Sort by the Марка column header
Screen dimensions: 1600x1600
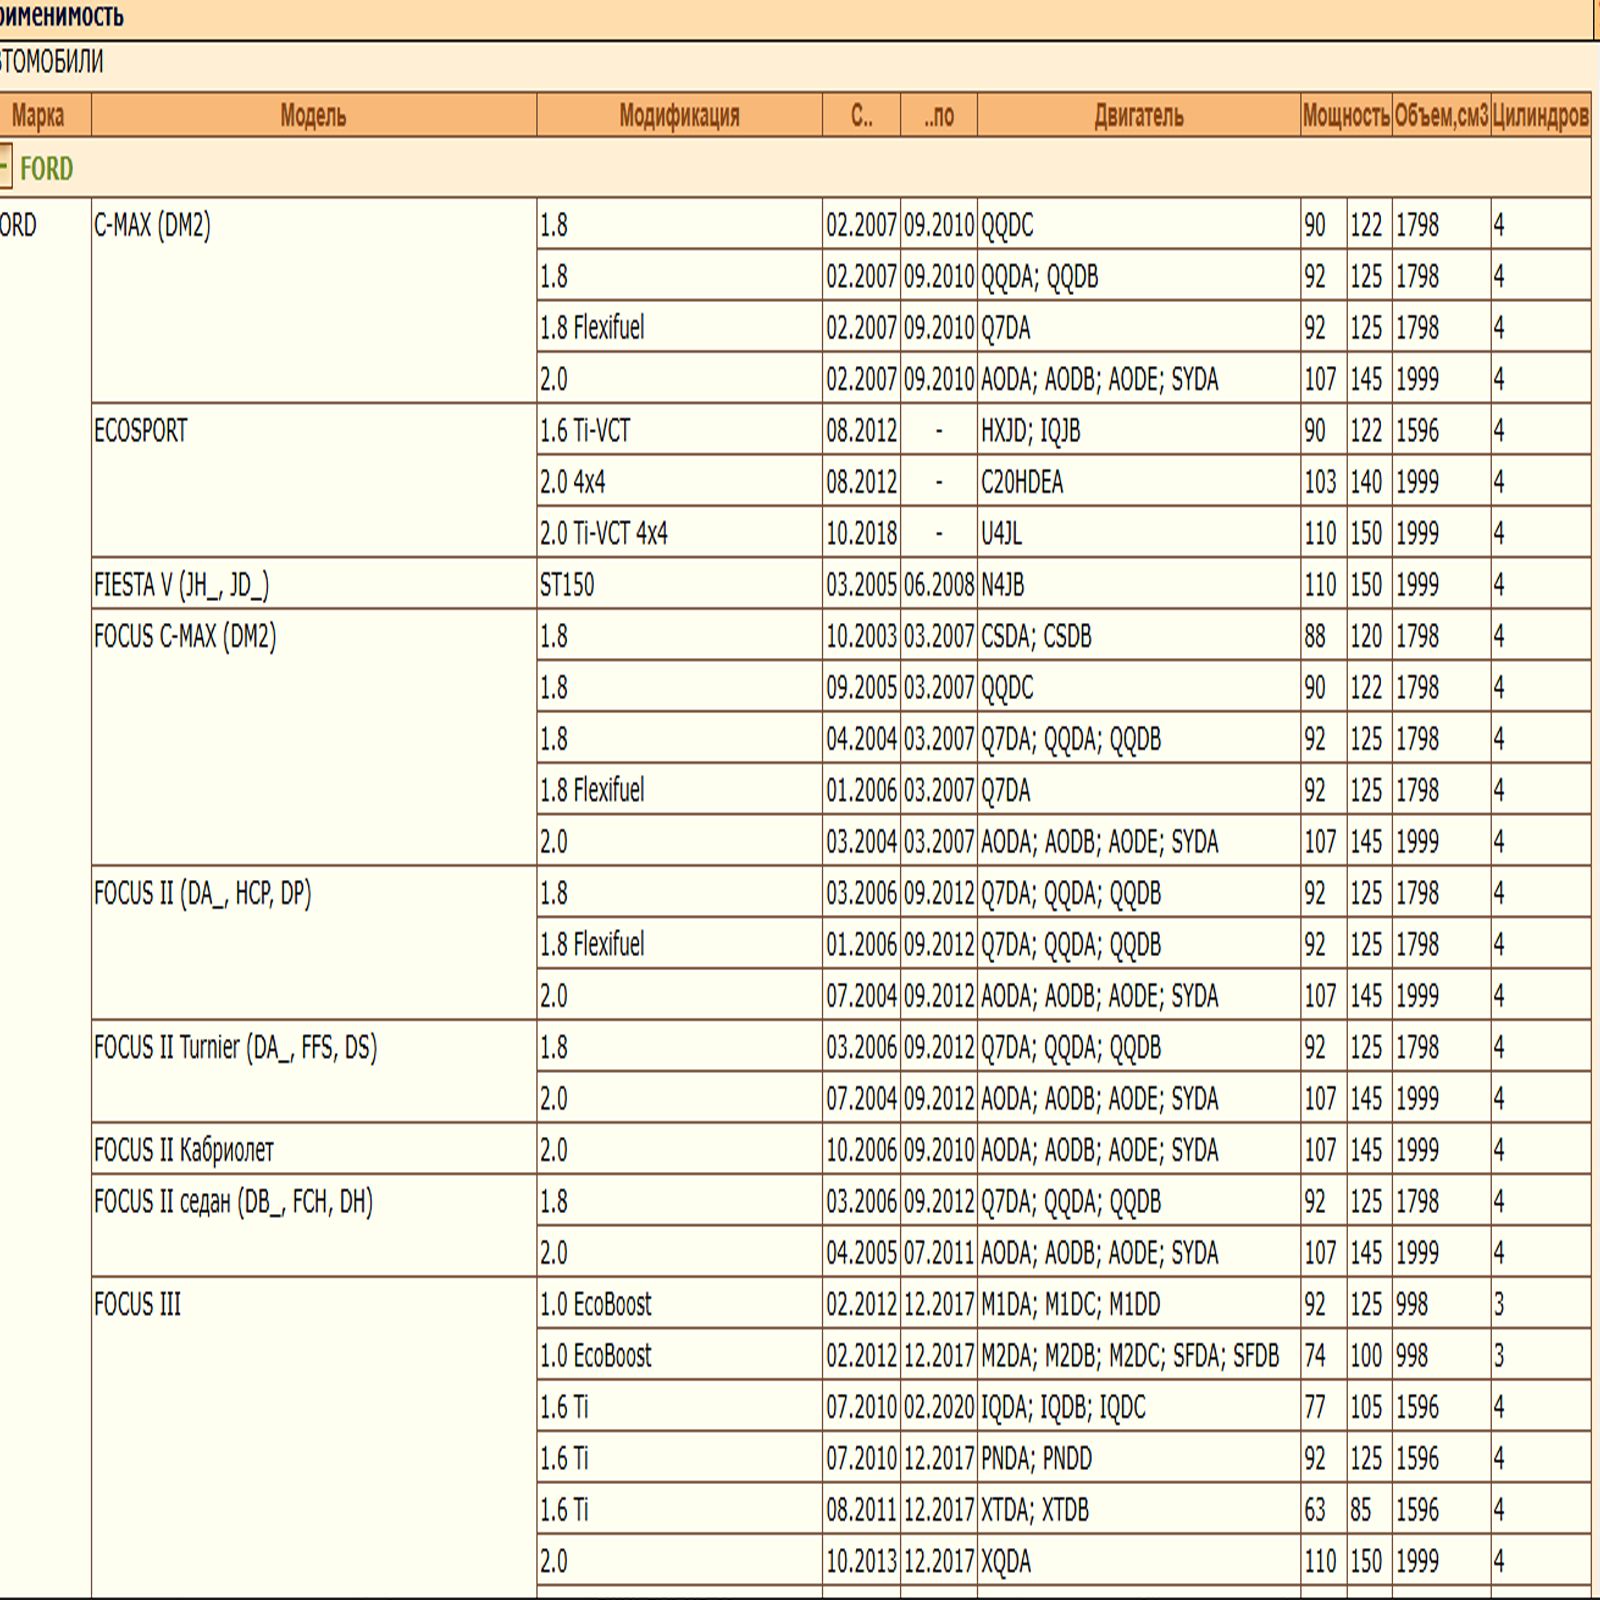click(x=38, y=116)
